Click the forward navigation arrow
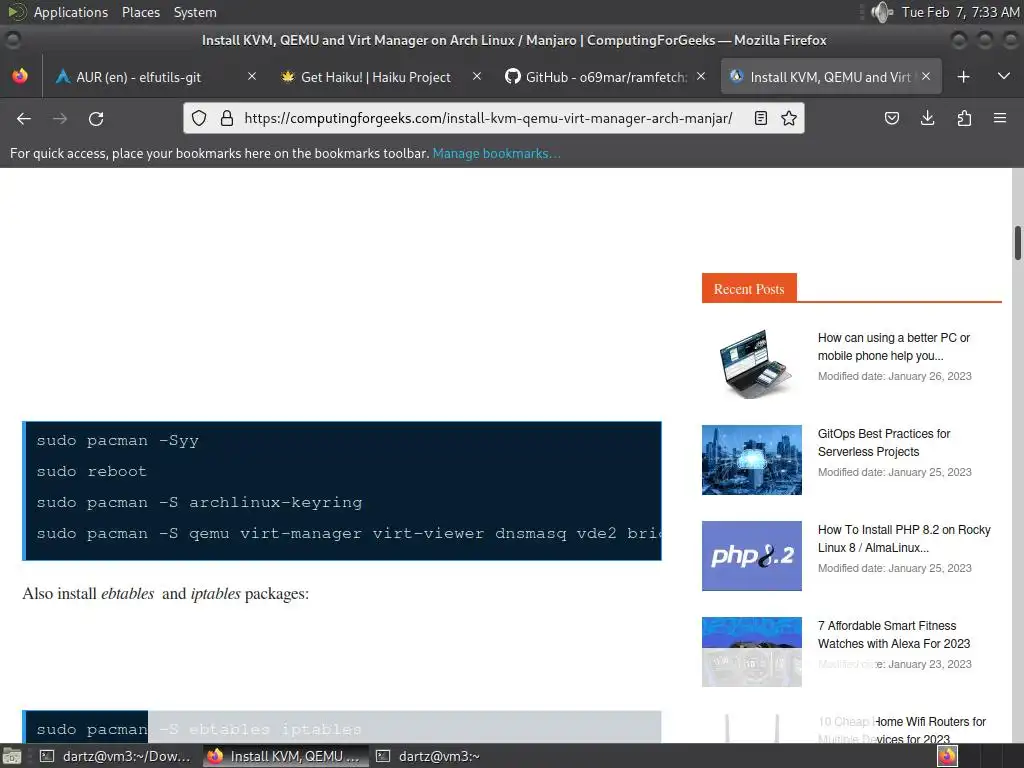This screenshot has width=1024, height=768. coord(59,118)
